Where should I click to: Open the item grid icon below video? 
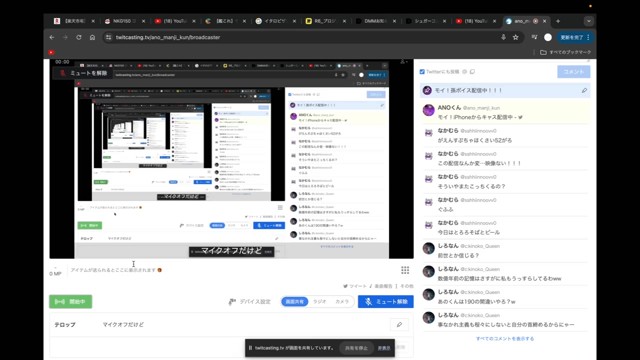(405, 270)
